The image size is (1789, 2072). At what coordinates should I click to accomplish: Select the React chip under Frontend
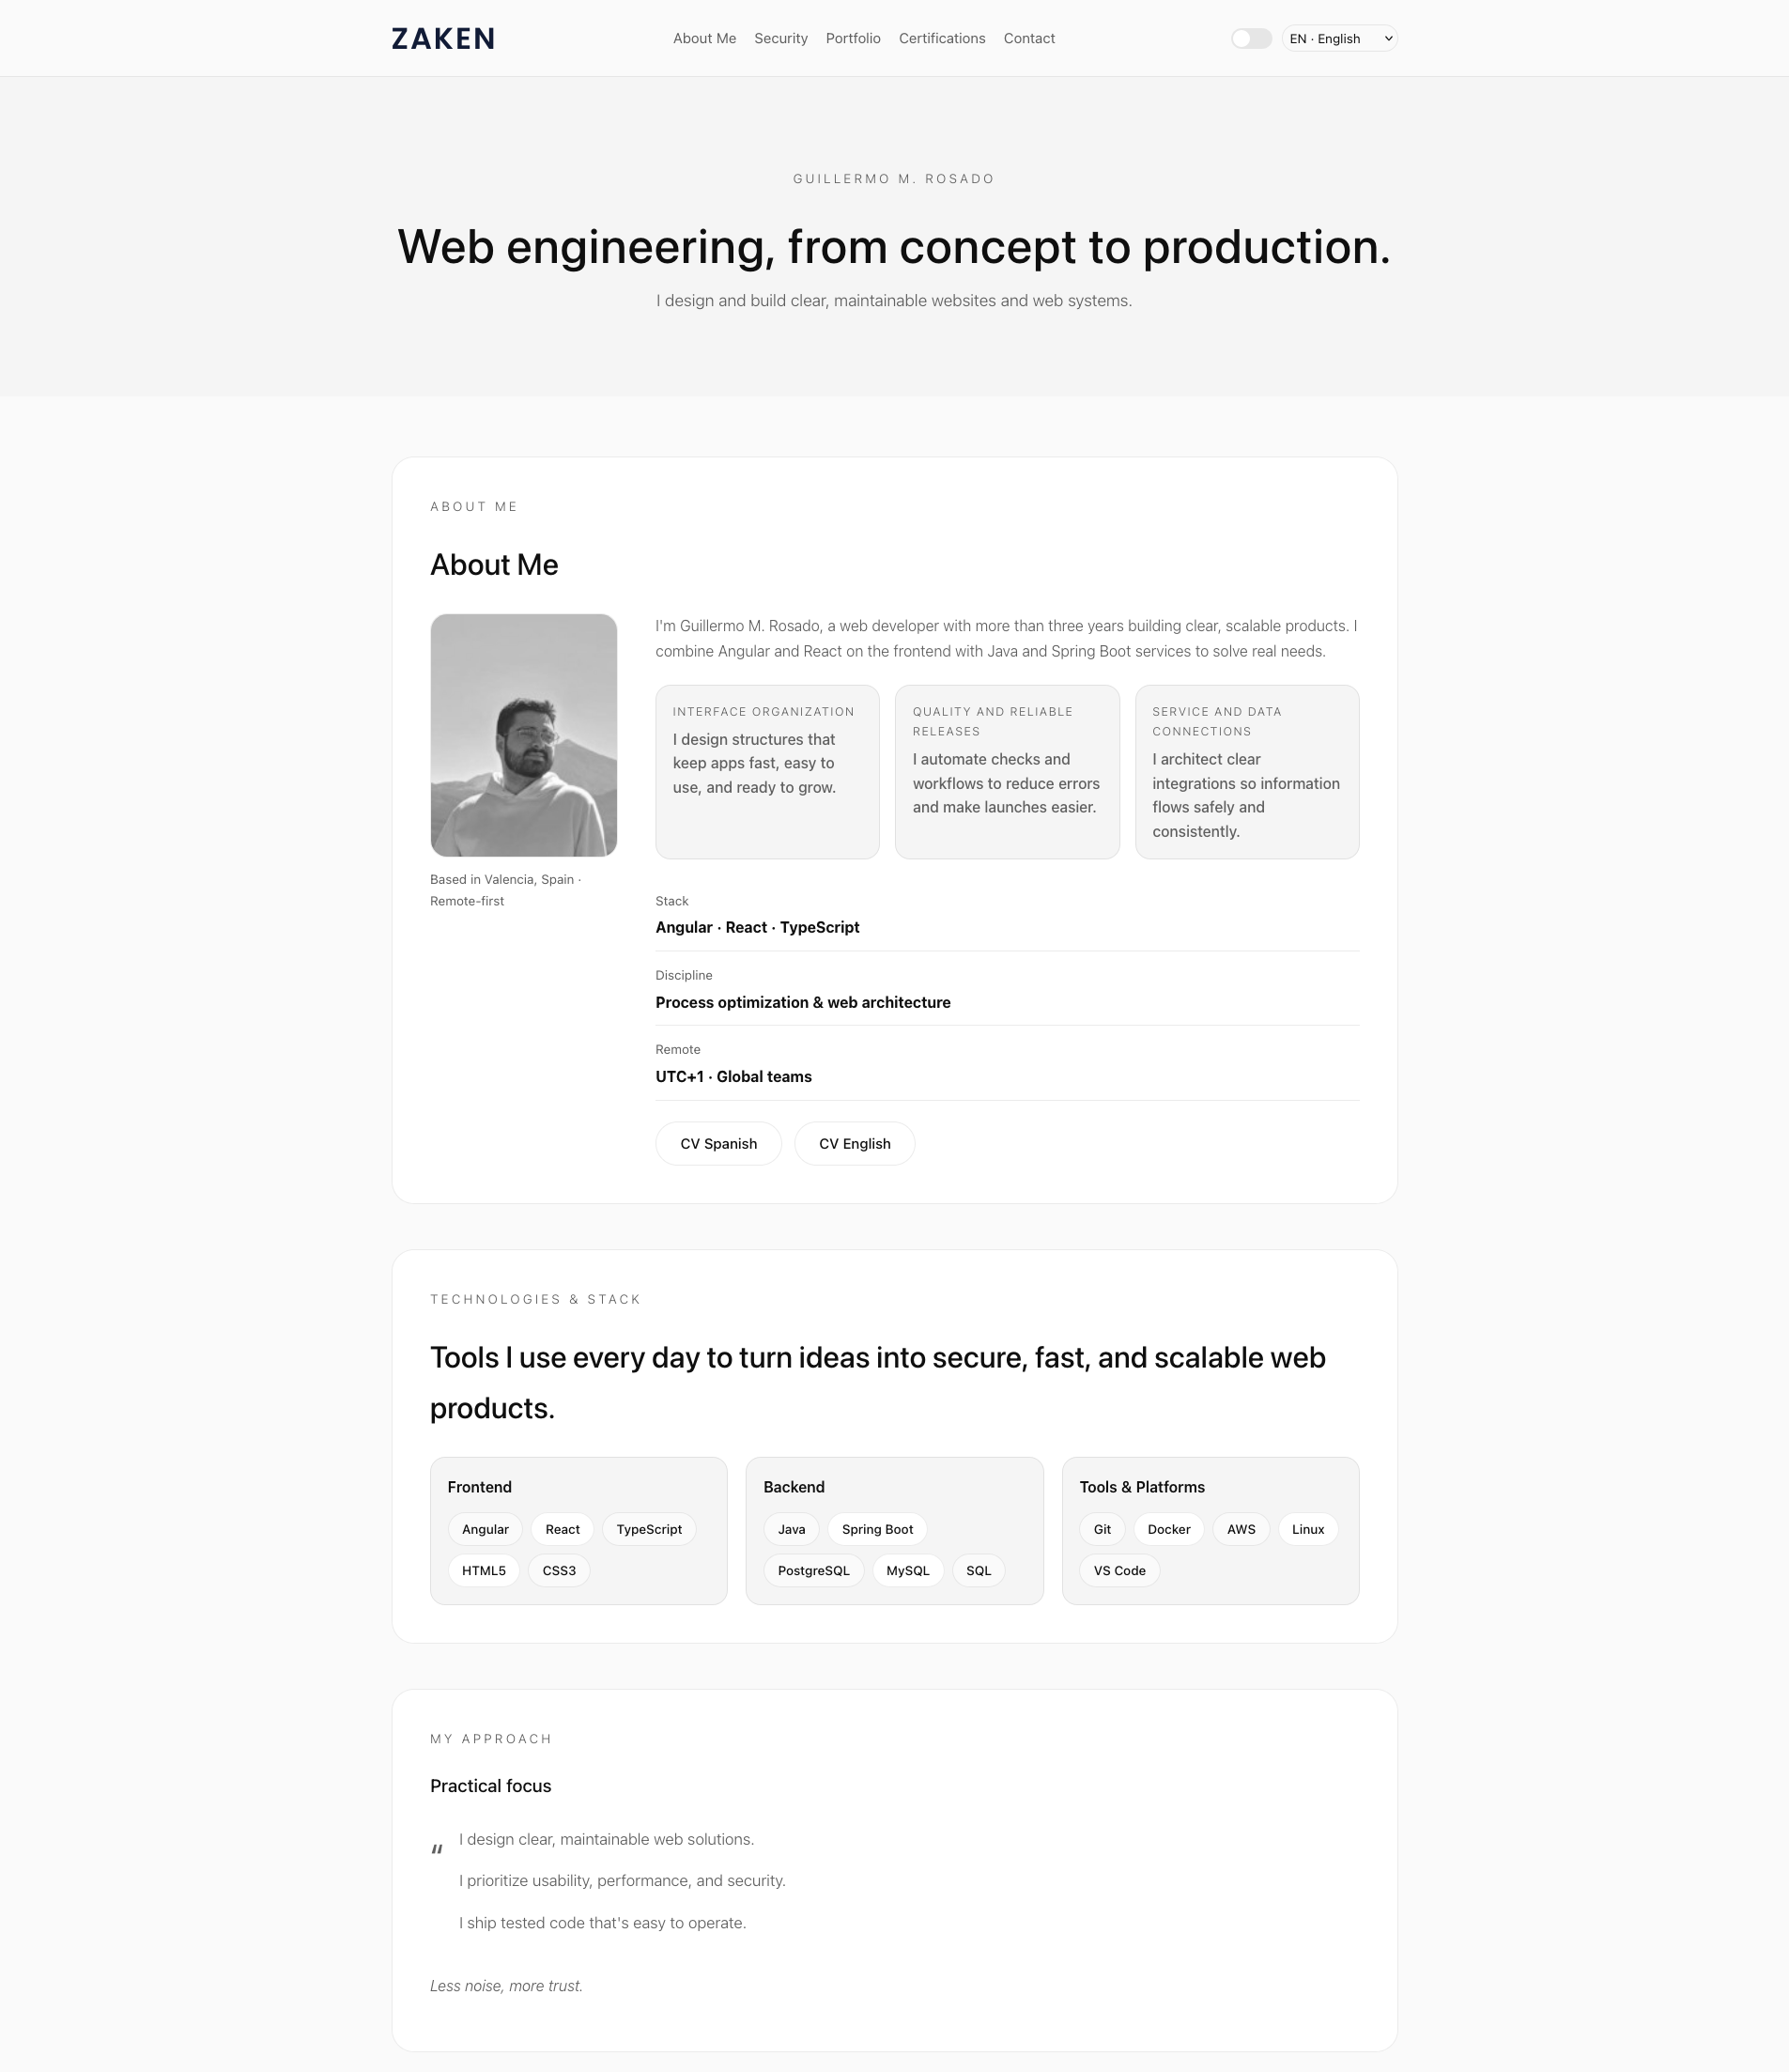pyautogui.click(x=561, y=1529)
